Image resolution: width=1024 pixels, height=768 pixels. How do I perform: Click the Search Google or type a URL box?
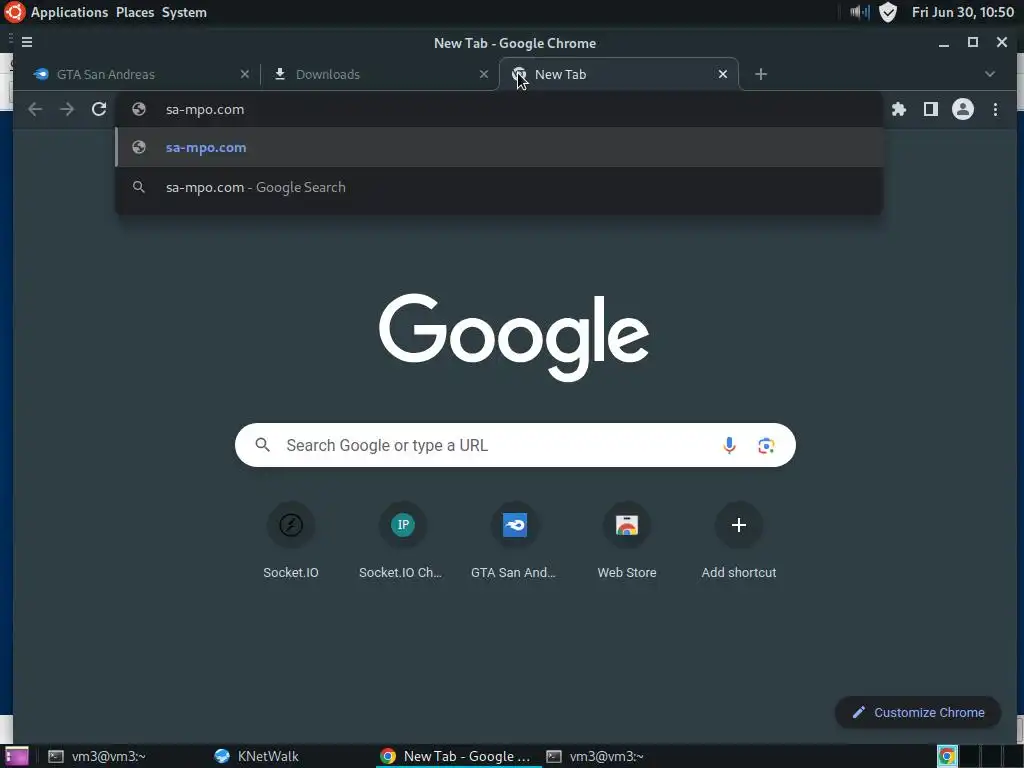click(515, 445)
